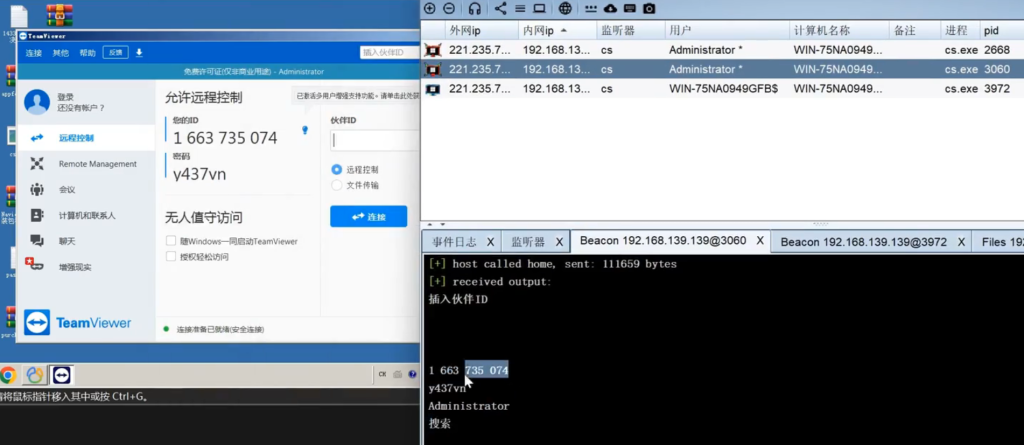Select 文件传输 radio button
This screenshot has width=1024, height=445.
click(336, 185)
